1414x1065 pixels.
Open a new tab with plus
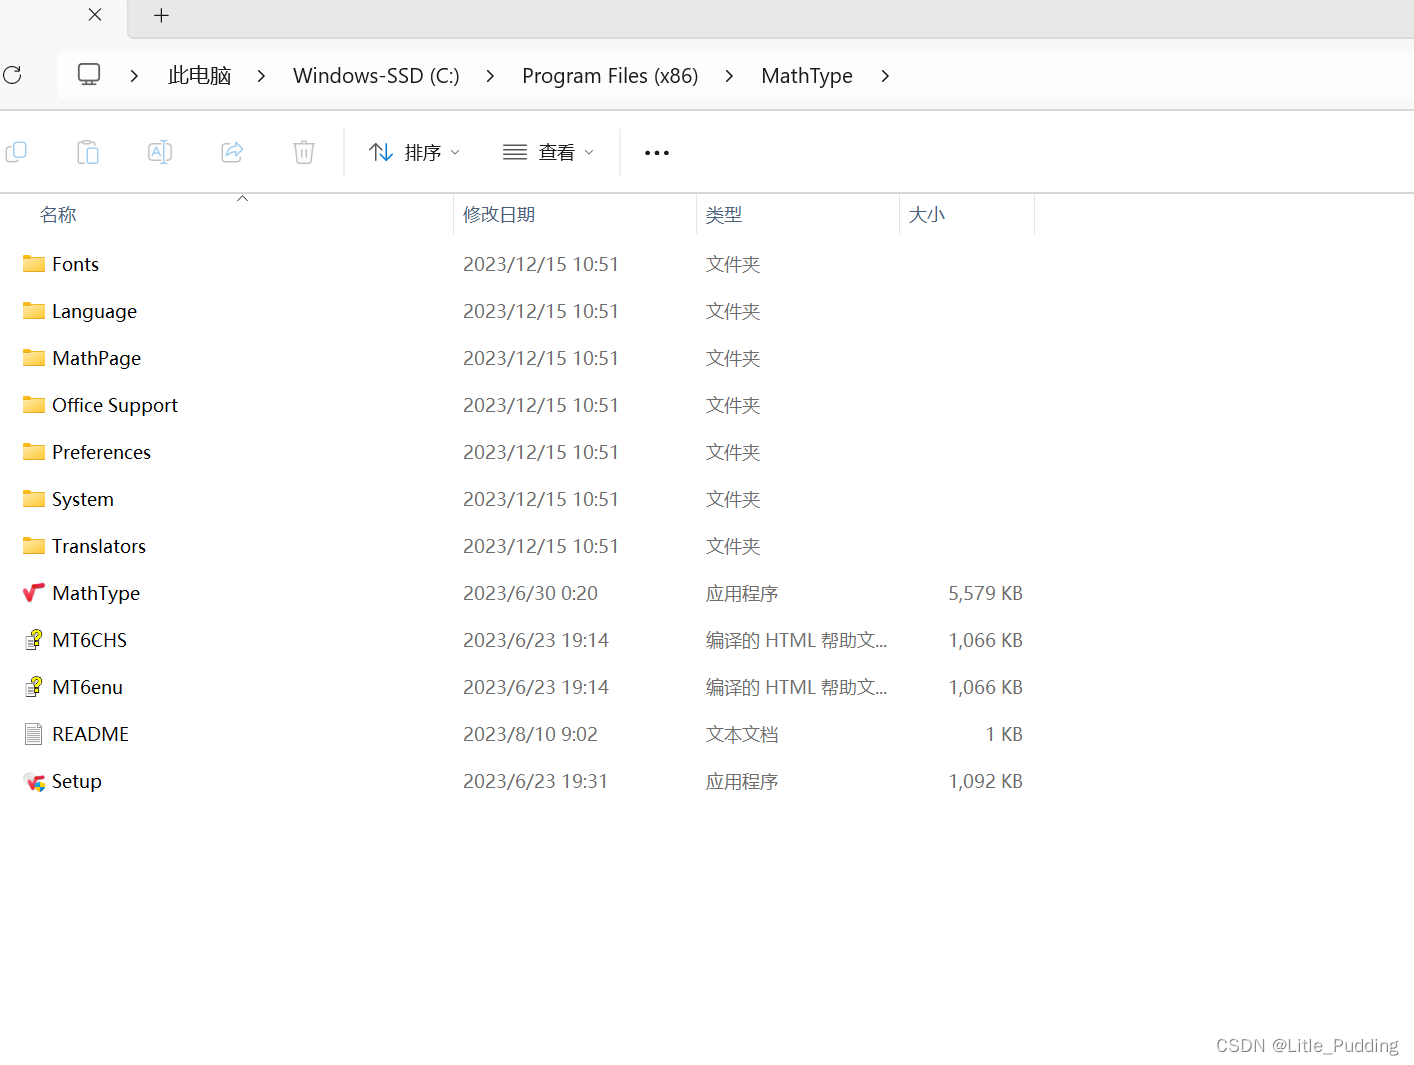(161, 15)
